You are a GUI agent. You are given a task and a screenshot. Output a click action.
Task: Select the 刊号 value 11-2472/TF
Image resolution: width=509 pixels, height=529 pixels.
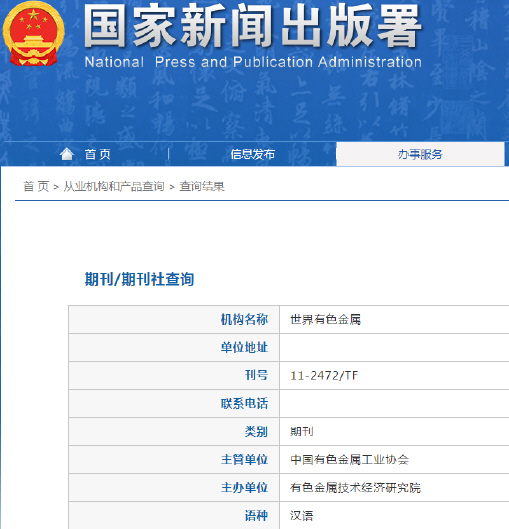324,375
